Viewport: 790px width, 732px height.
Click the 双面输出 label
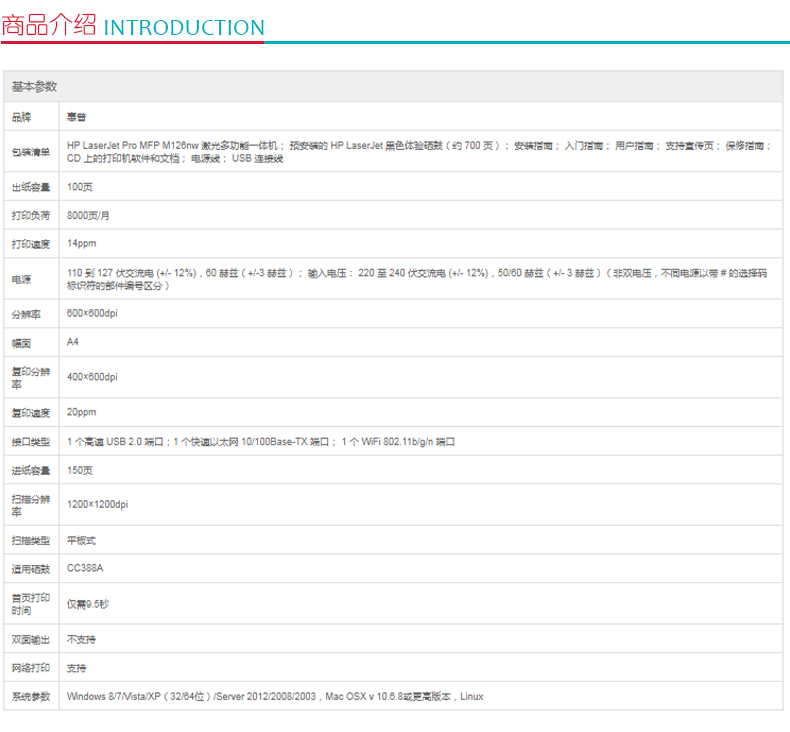tap(31, 640)
